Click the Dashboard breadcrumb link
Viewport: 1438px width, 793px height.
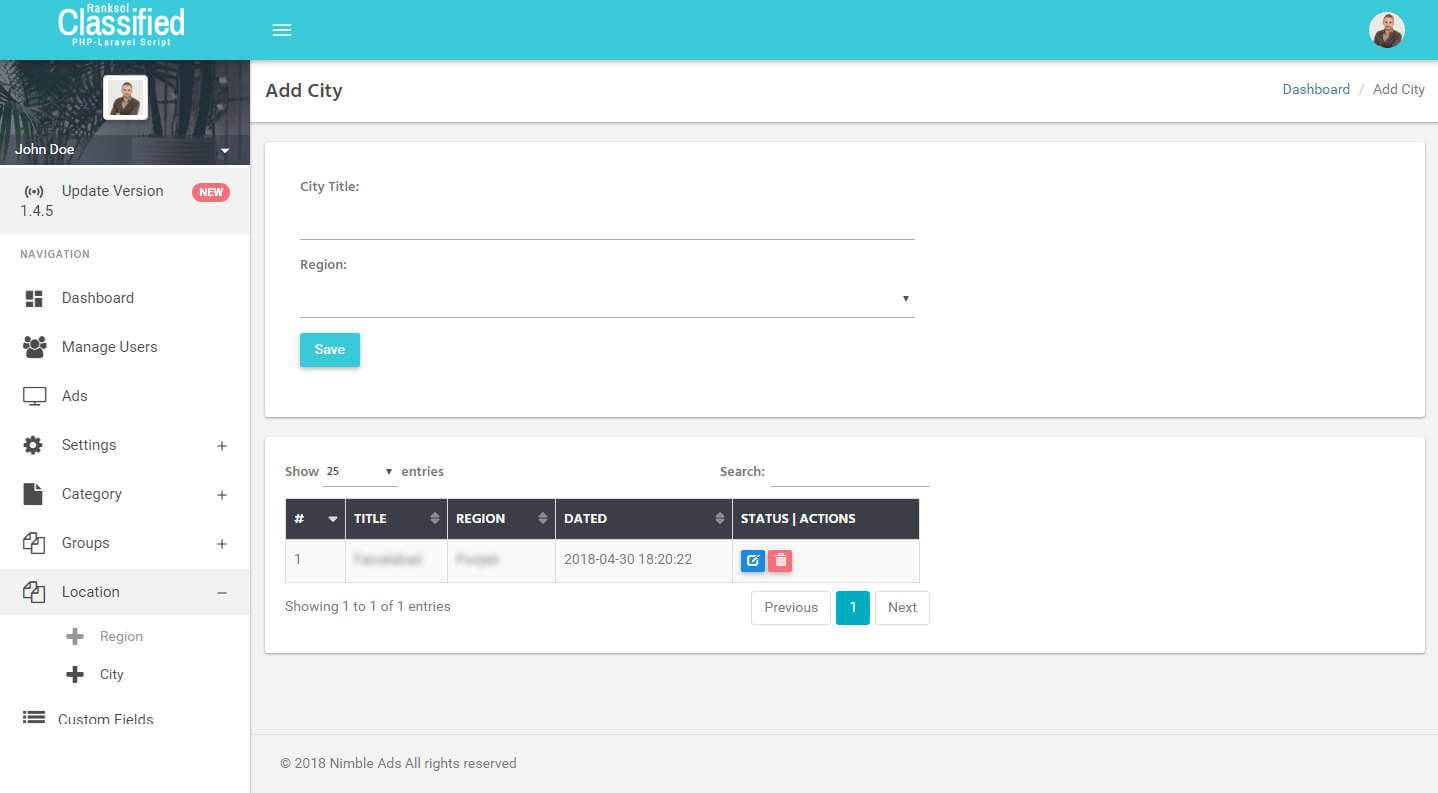click(x=1316, y=89)
